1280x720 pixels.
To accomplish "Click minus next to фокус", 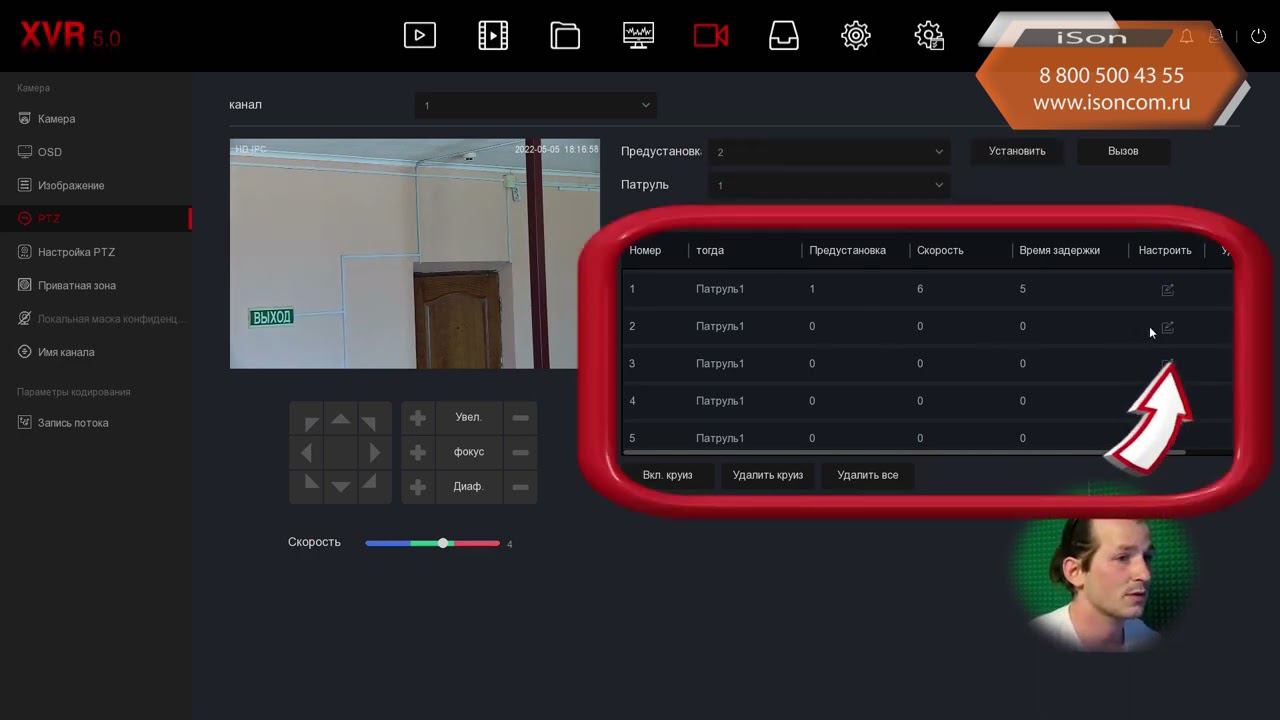I will 520,452.
